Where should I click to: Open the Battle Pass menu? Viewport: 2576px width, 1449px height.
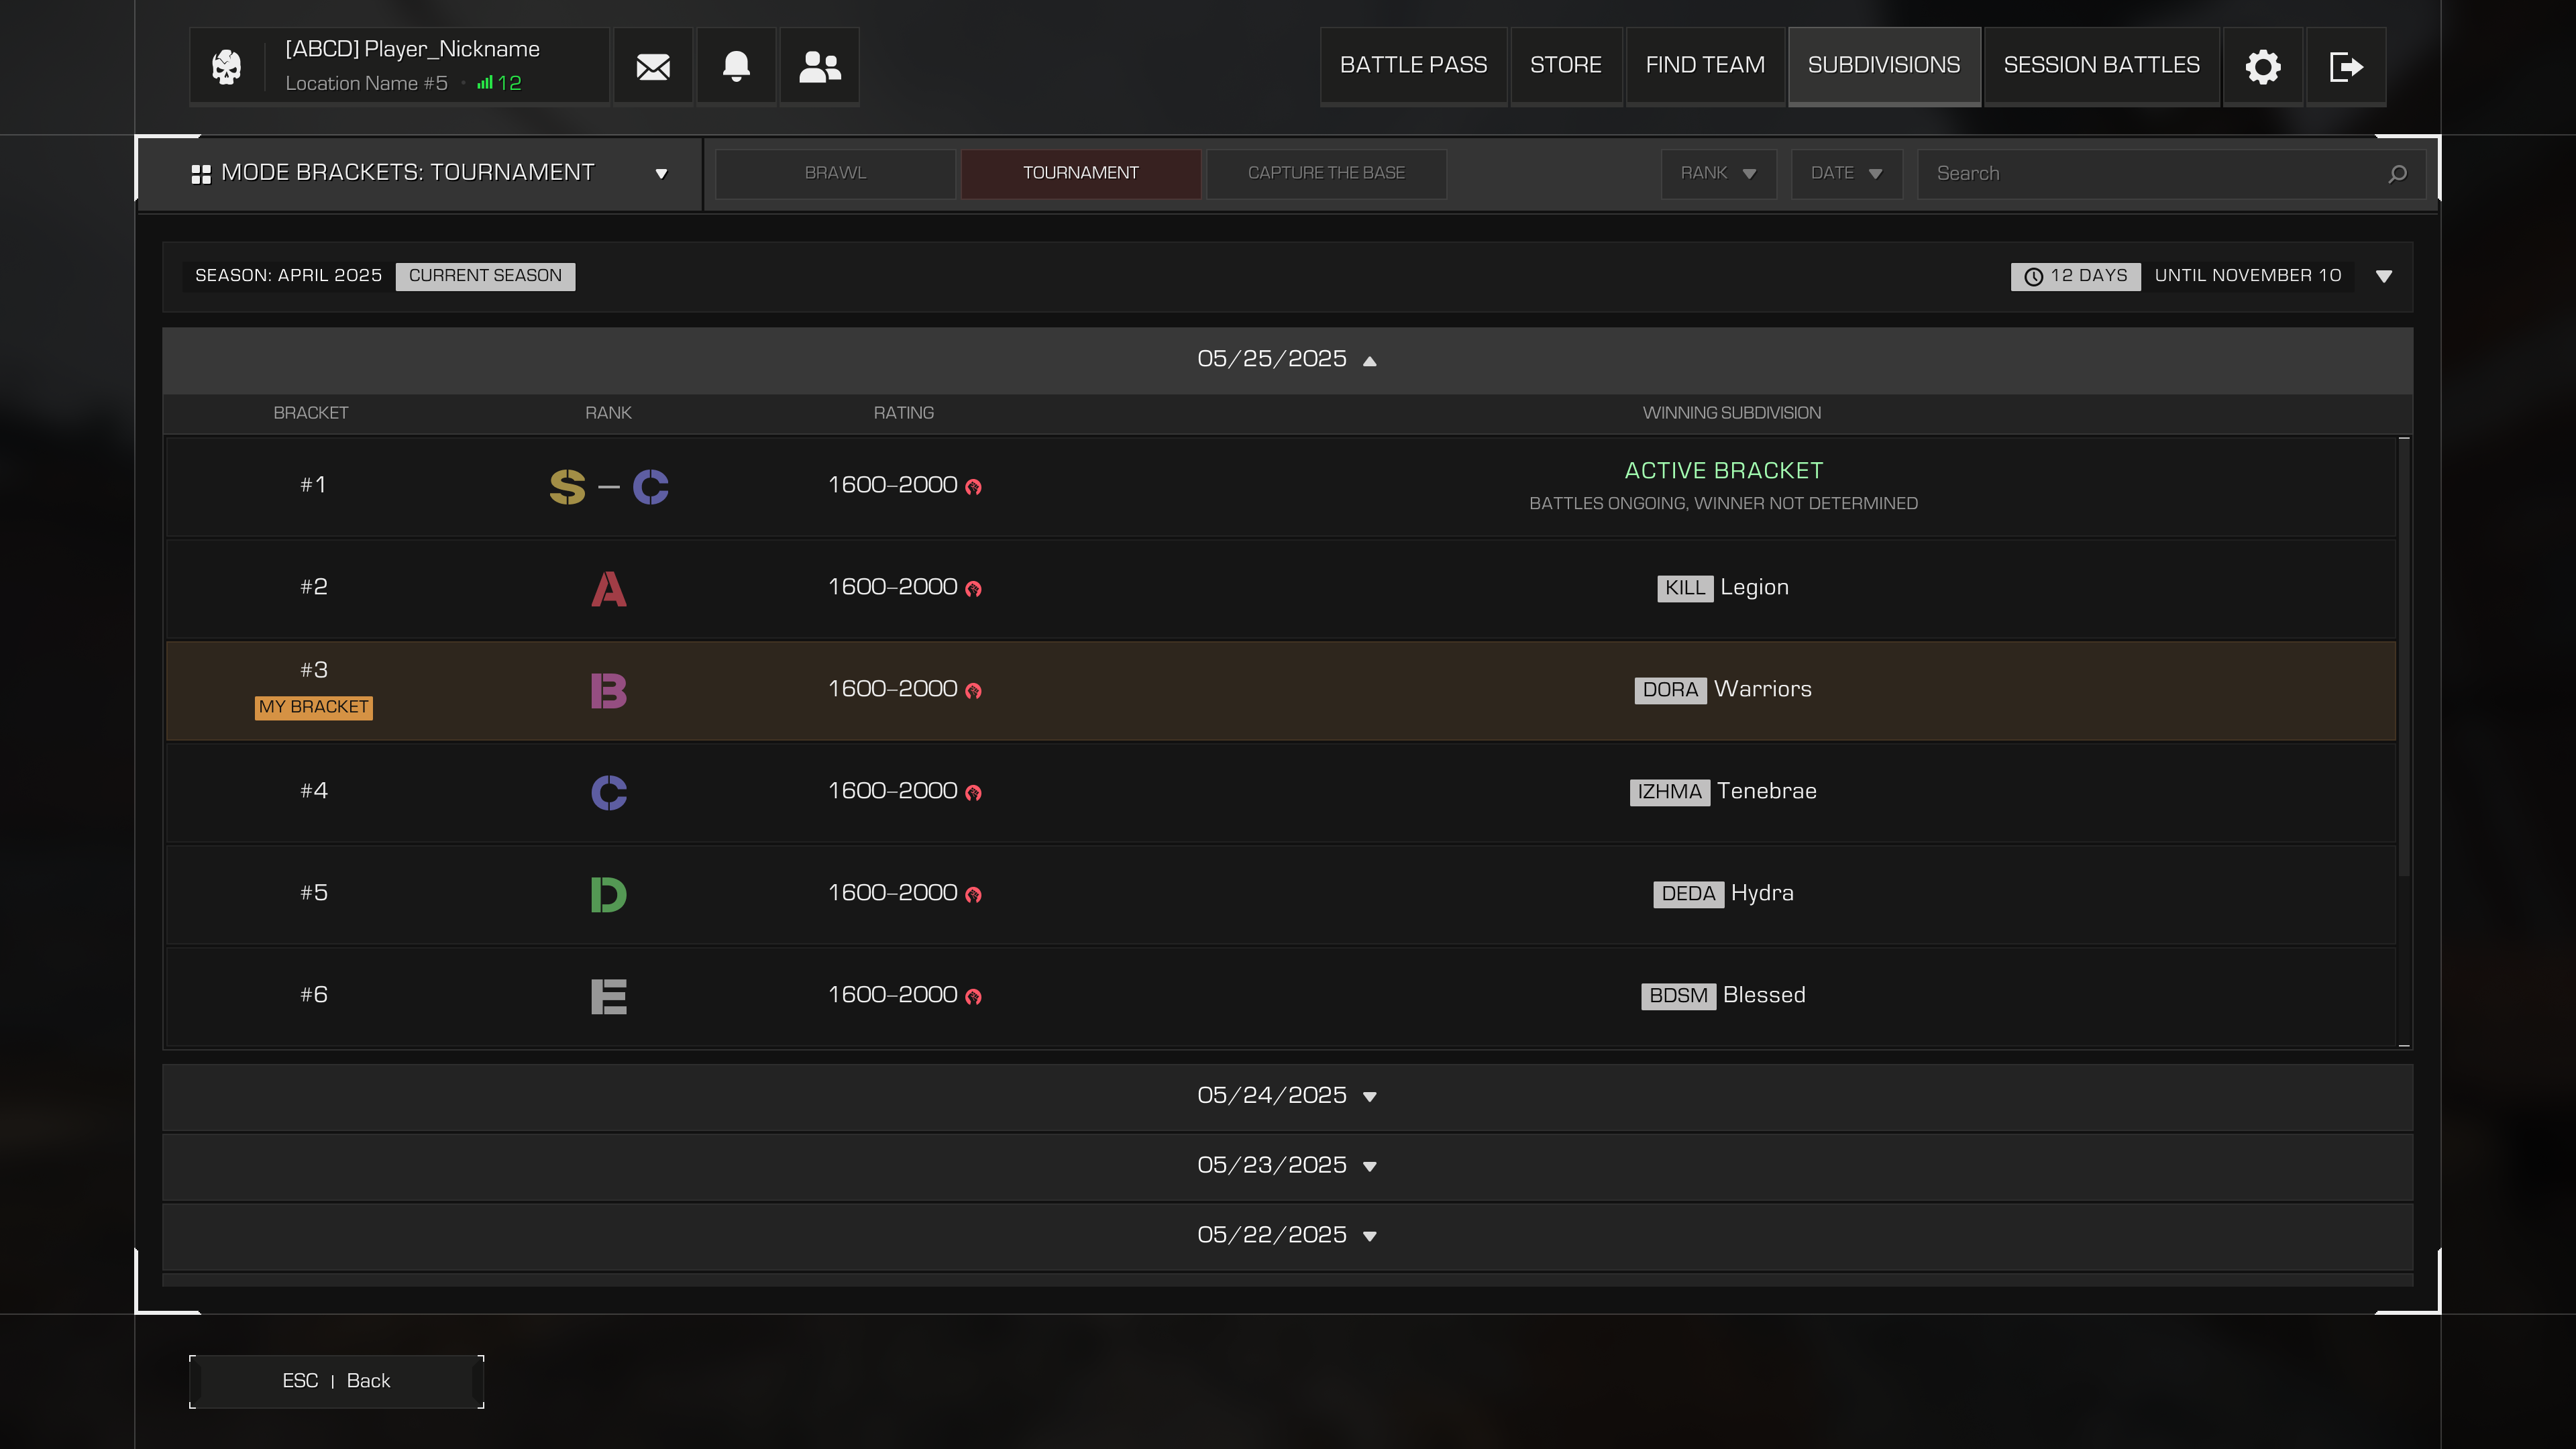tap(1413, 66)
